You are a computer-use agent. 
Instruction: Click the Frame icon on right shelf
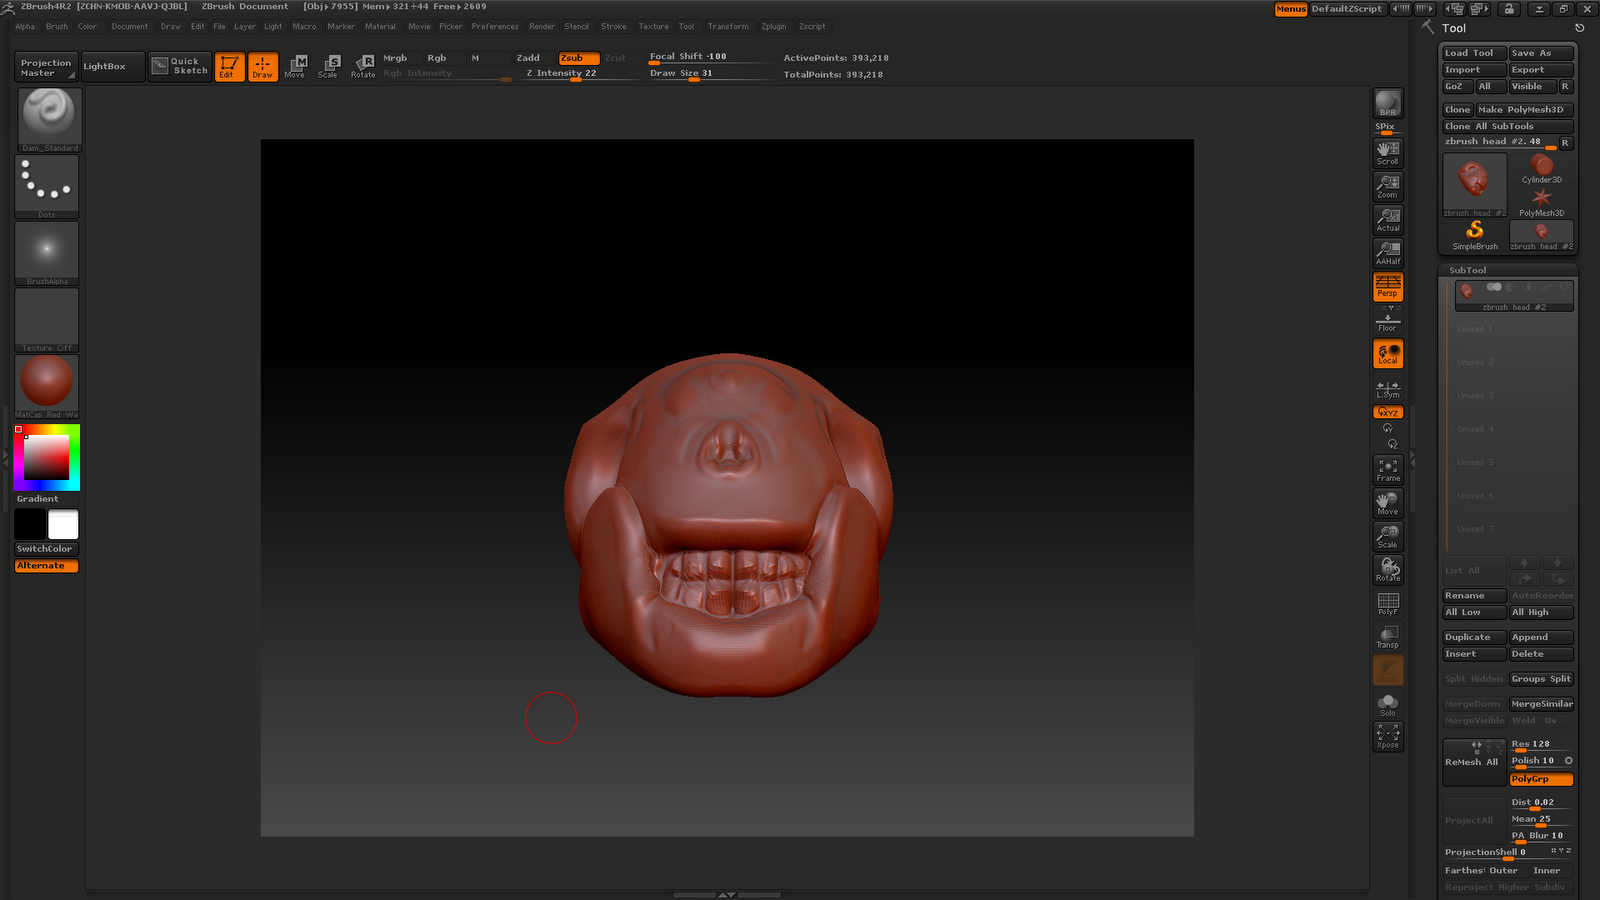tap(1387, 469)
